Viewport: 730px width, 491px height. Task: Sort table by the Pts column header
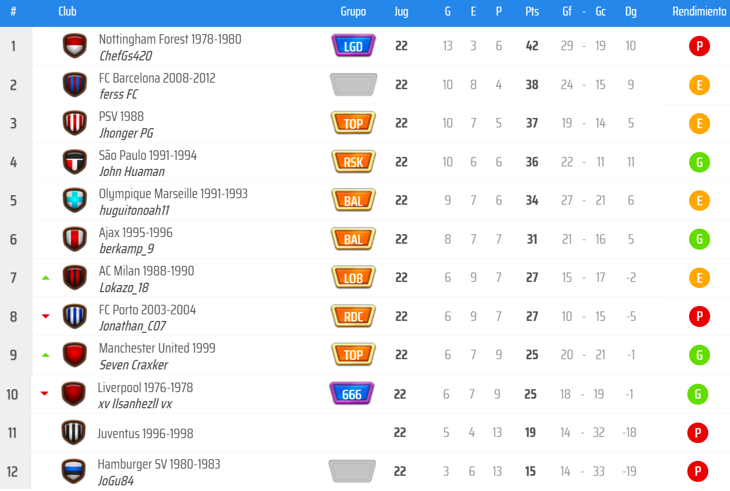[x=532, y=12]
